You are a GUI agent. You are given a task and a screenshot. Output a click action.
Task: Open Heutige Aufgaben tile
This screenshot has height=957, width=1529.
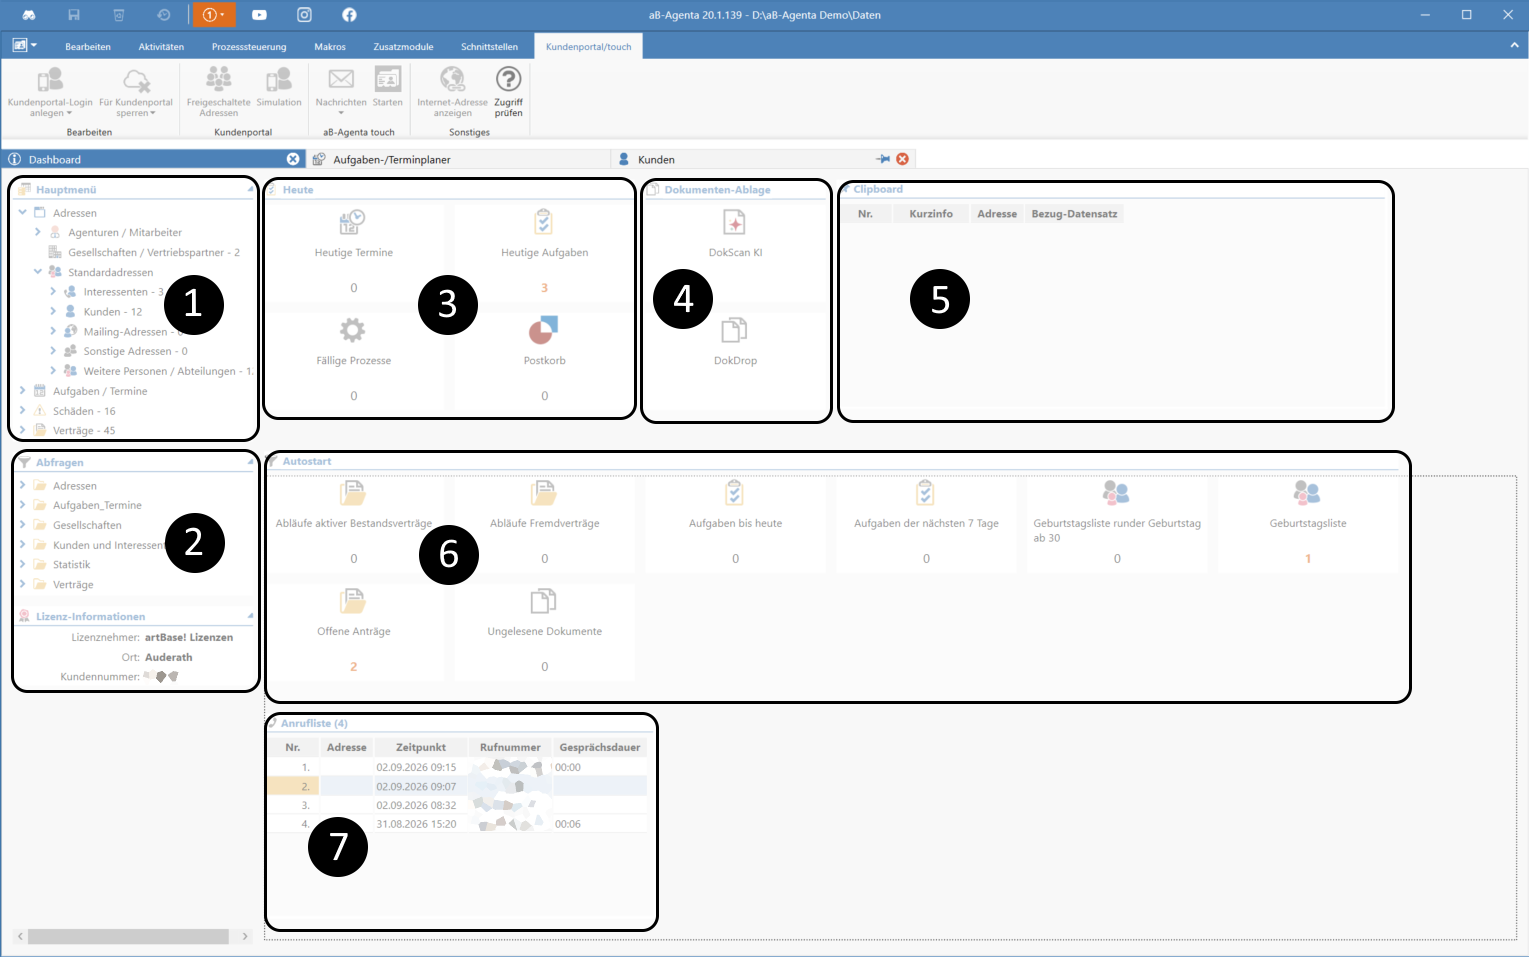coord(544,250)
